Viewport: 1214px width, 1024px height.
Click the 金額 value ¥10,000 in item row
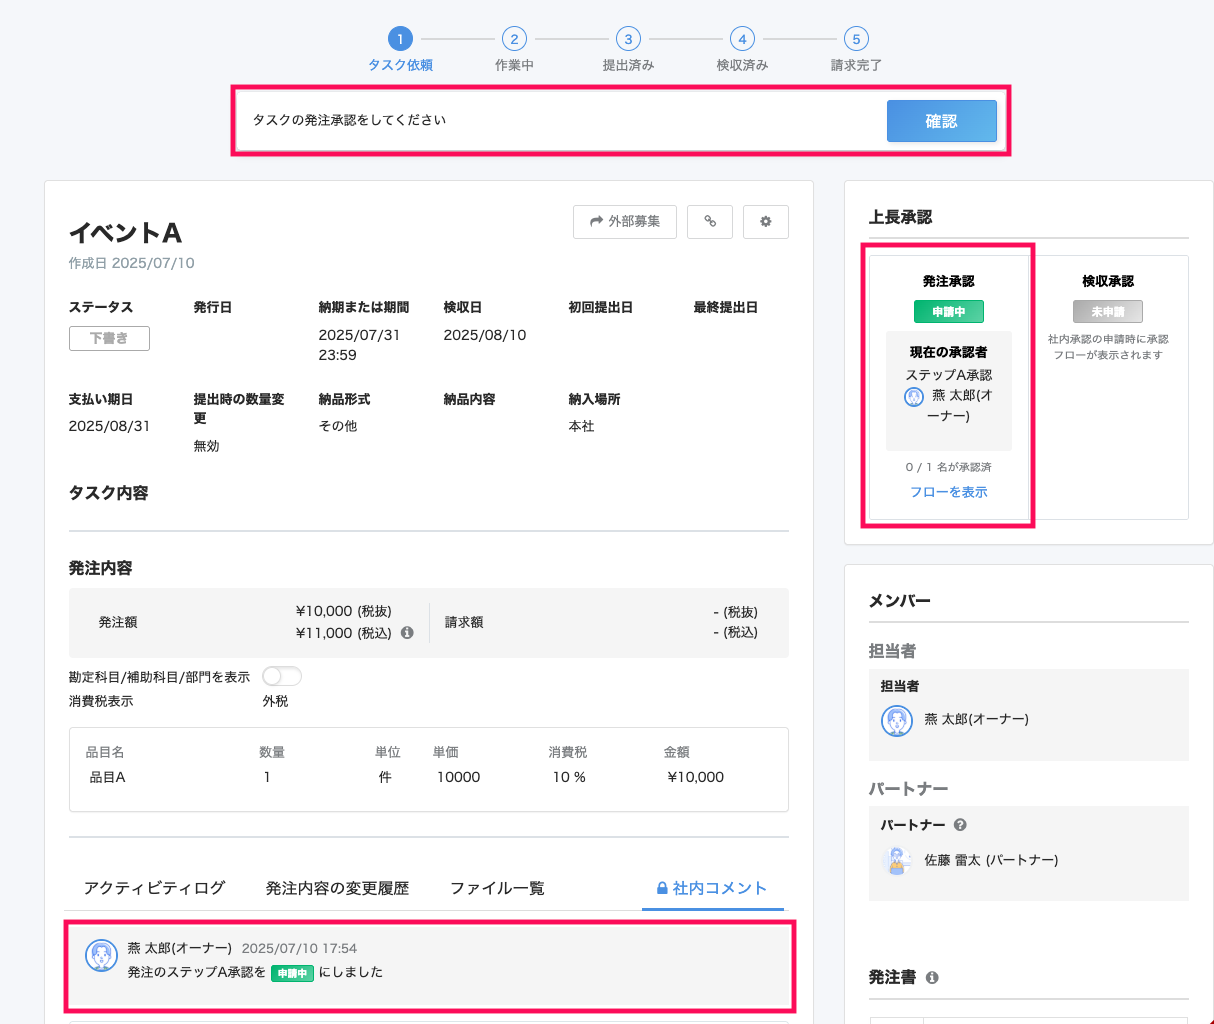pyautogui.click(x=696, y=777)
